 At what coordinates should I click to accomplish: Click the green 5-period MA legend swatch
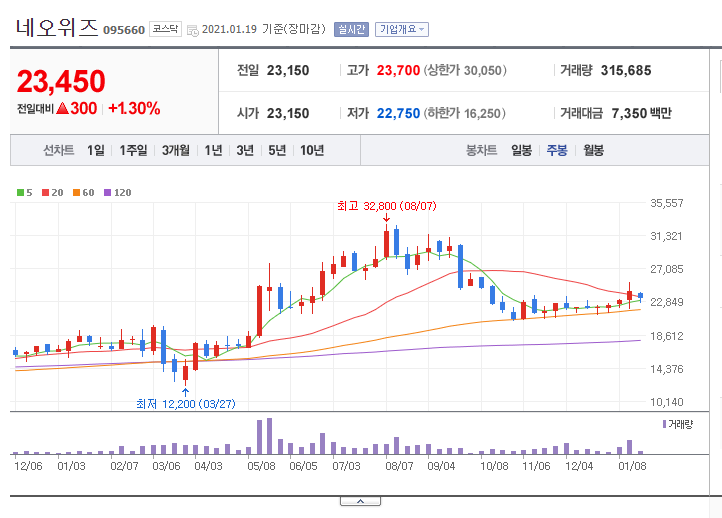click(20, 192)
